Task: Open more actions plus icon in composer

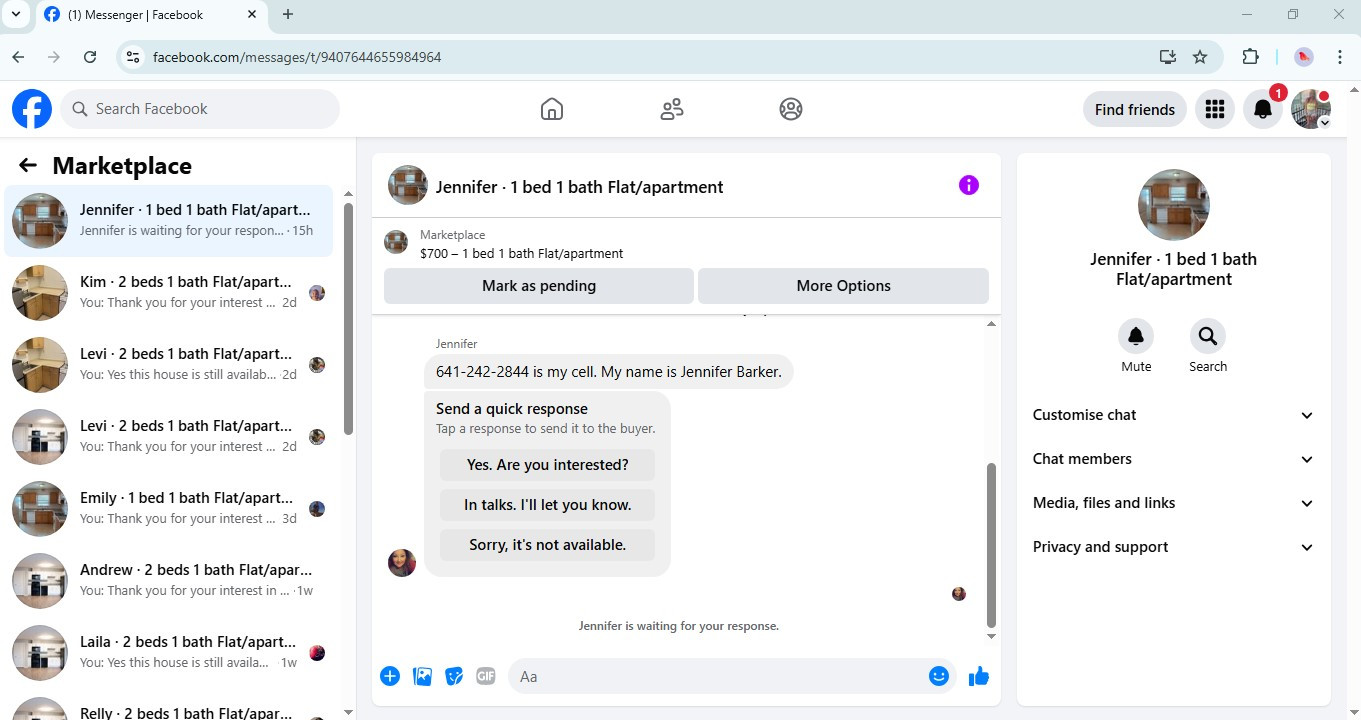Action: [390, 676]
